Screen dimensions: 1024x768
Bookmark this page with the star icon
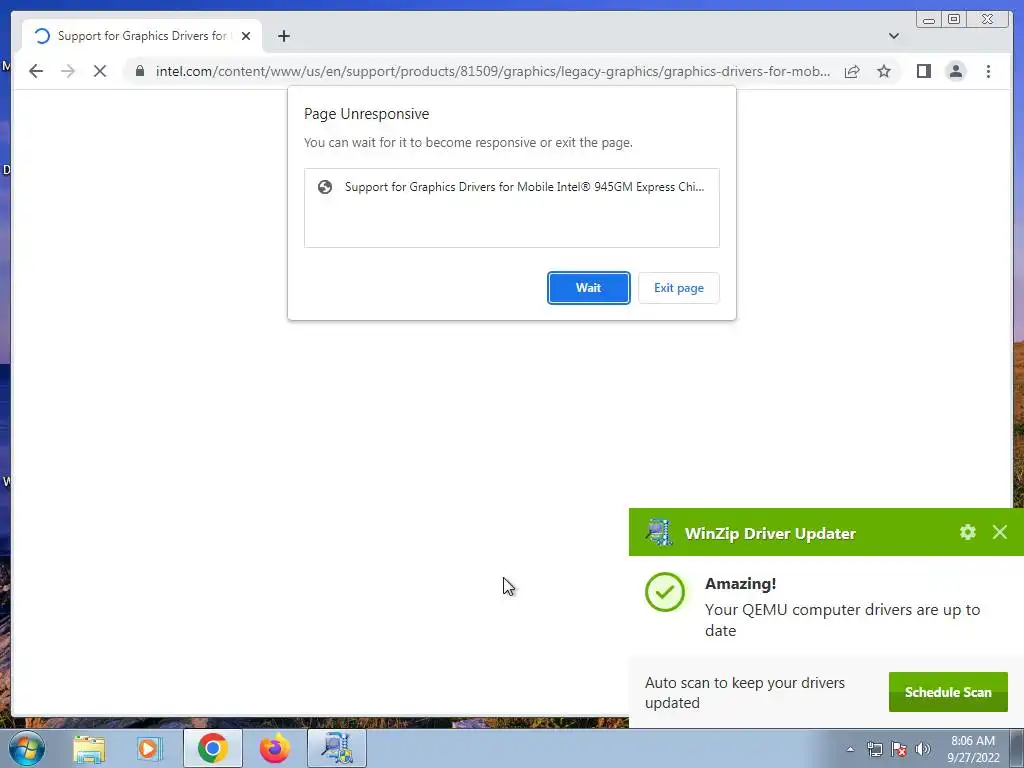884,71
